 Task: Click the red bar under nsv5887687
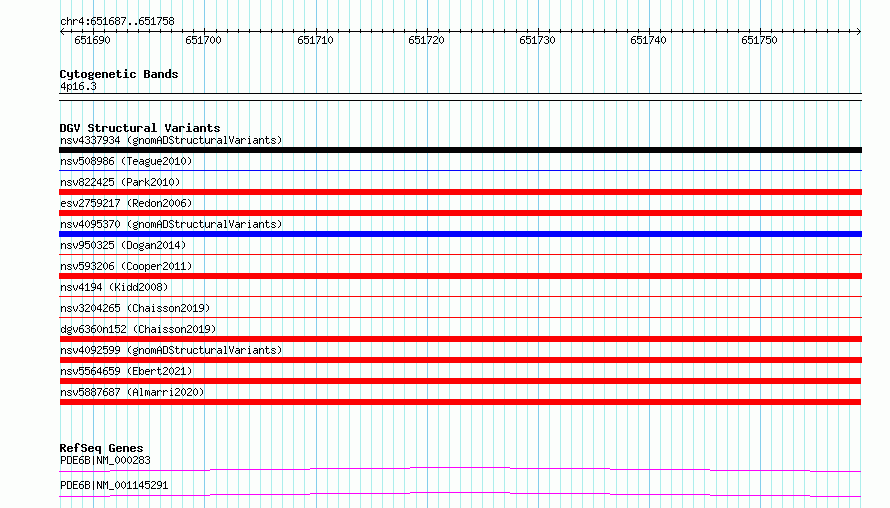[460, 402]
